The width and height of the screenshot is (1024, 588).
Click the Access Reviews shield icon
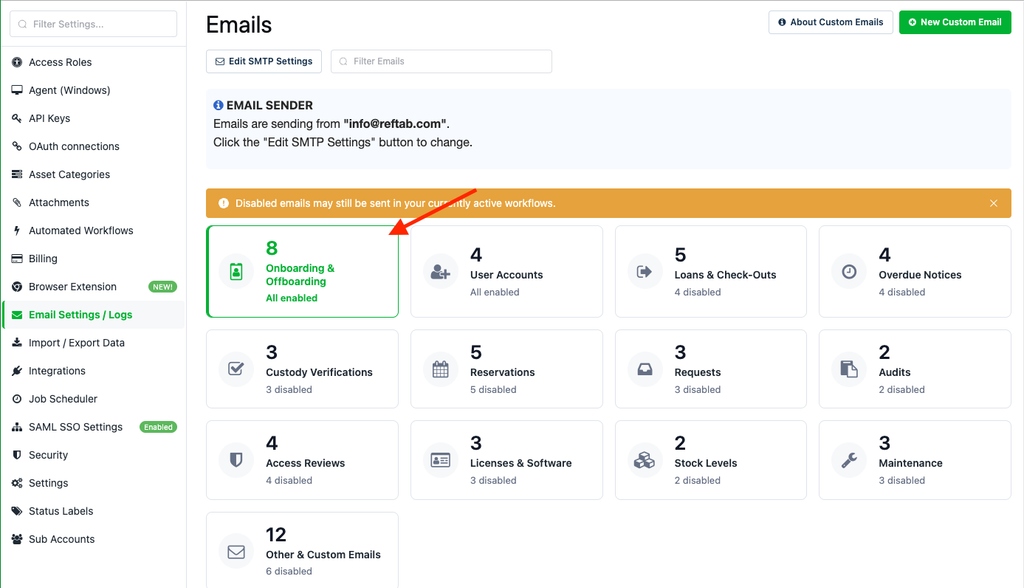[236, 460]
